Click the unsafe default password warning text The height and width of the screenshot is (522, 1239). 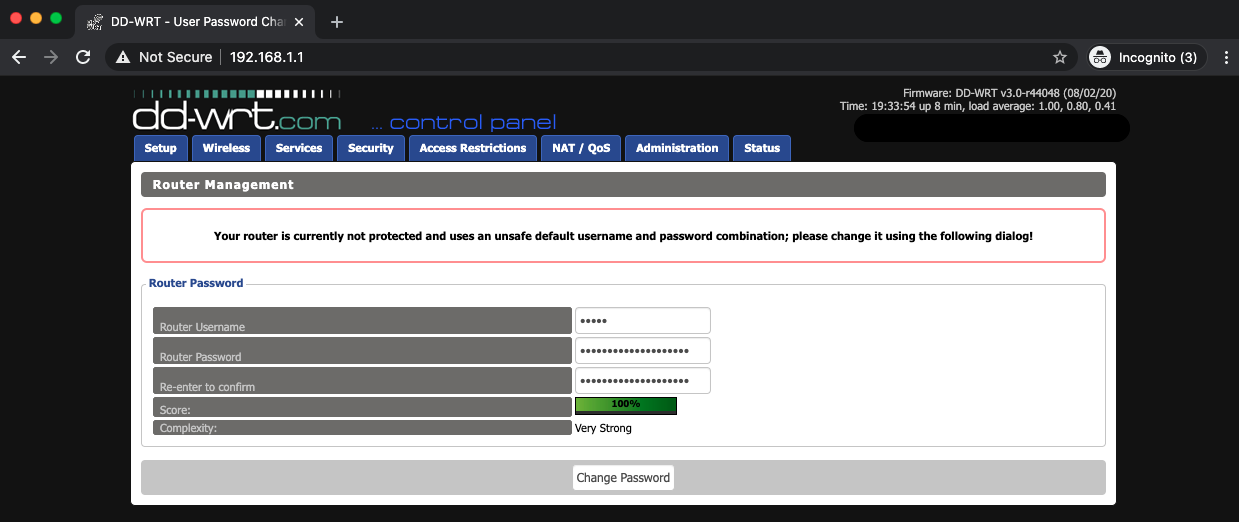point(623,236)
